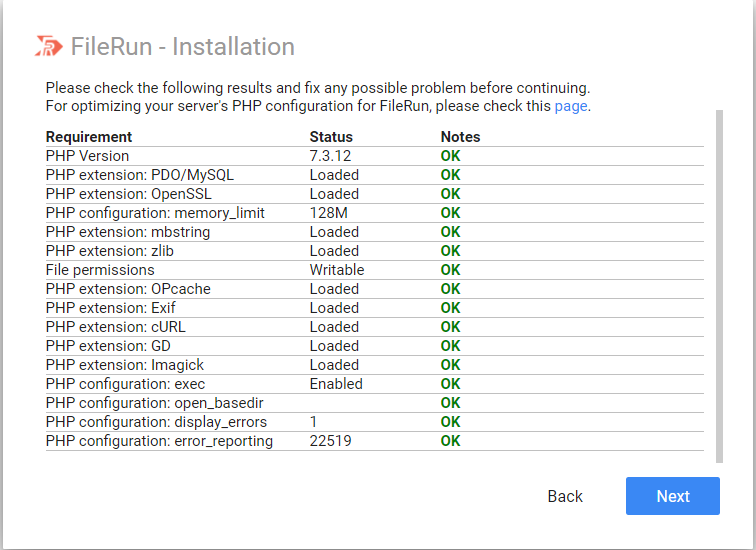Screen dimensions: 756x550
Task: Click the 'Status' column header
Action: (331, 137)
